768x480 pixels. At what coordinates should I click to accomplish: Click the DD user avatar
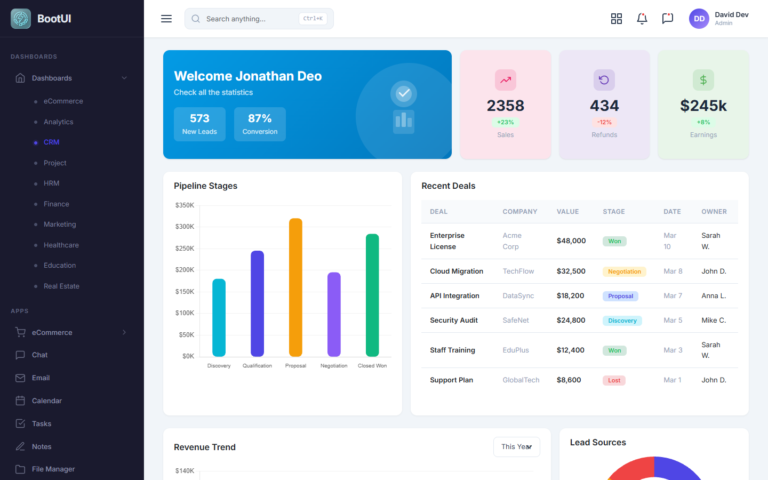(699, 19)
